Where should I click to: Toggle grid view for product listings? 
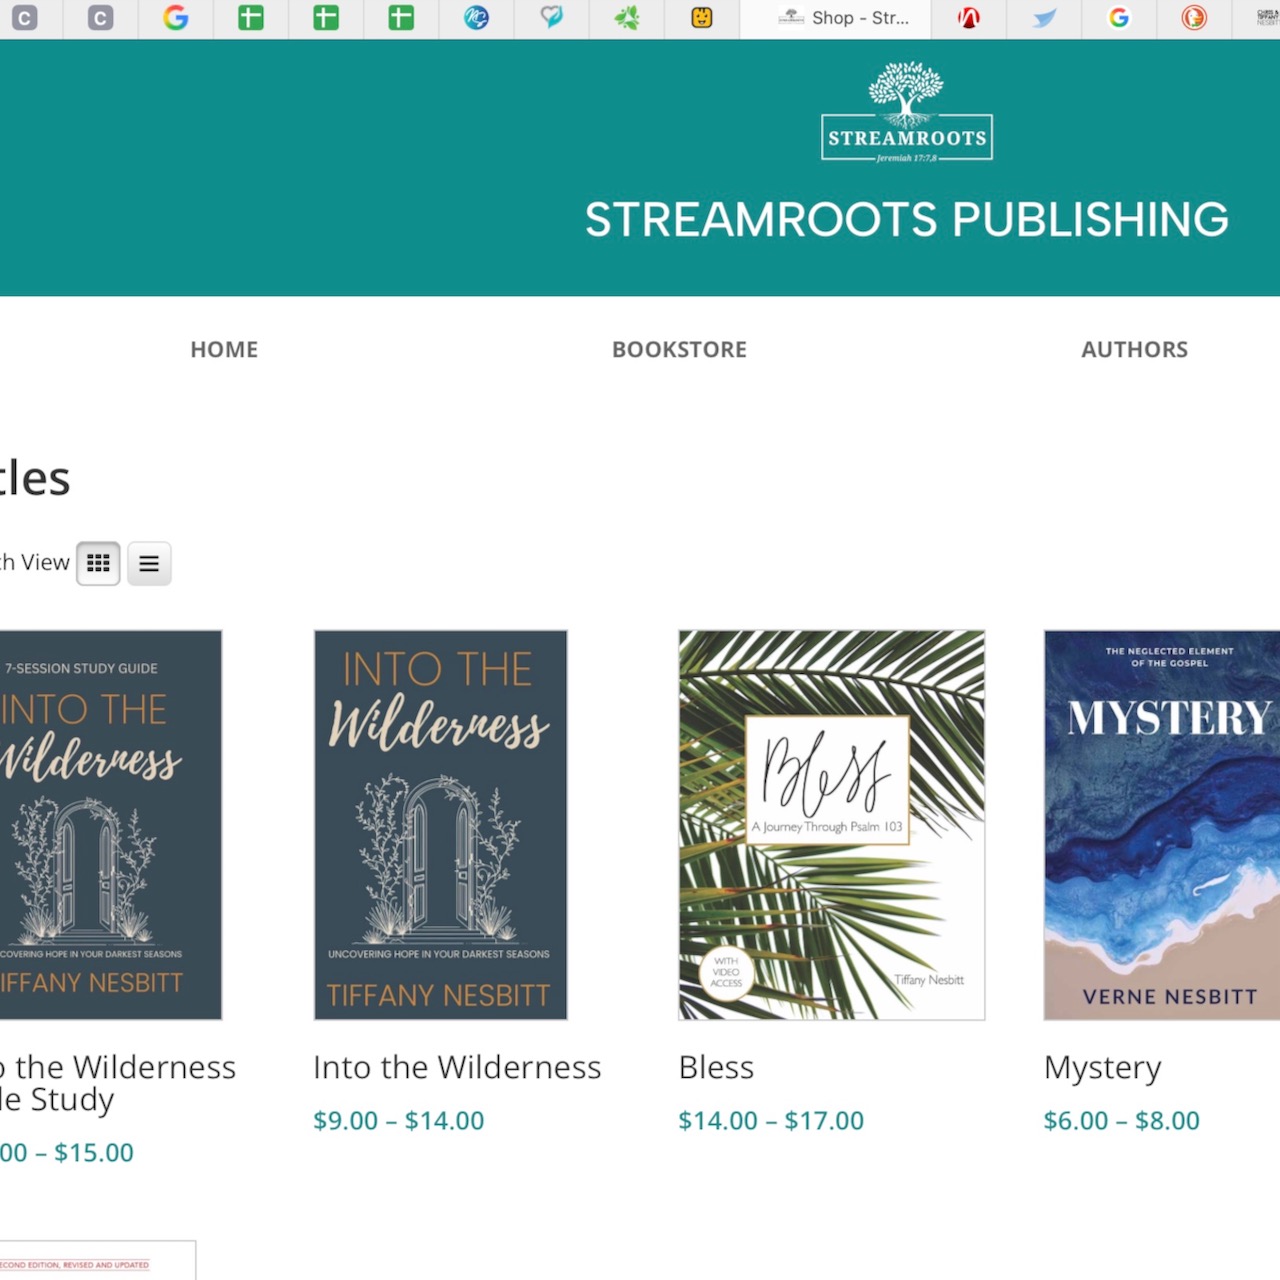98,563
